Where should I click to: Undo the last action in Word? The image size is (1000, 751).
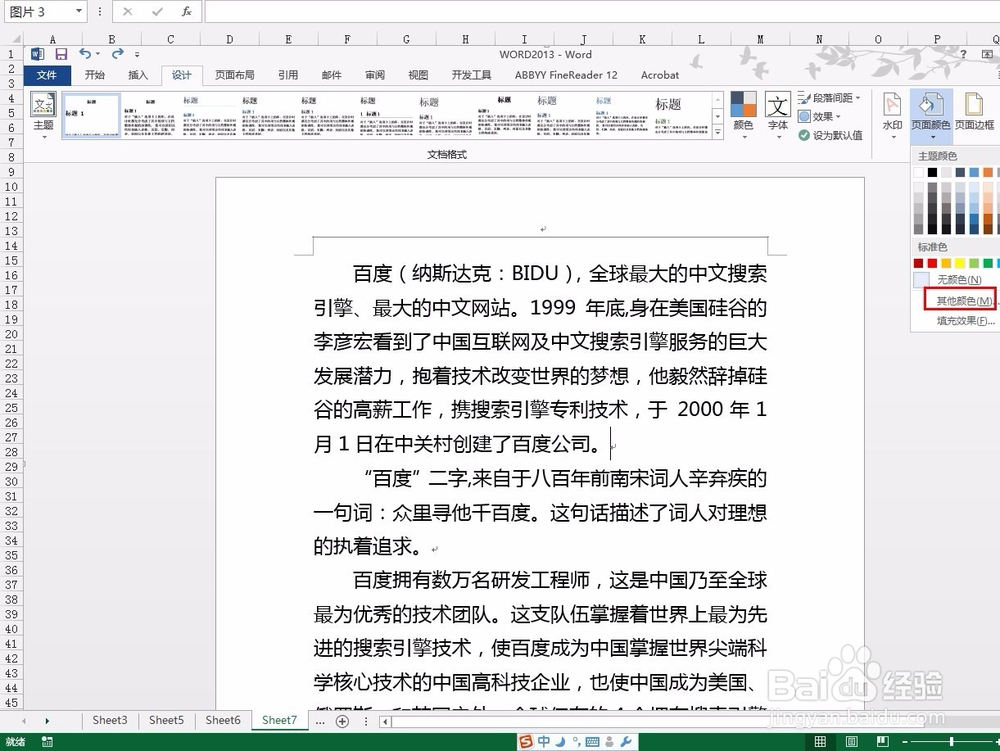(x=85, y=54)
